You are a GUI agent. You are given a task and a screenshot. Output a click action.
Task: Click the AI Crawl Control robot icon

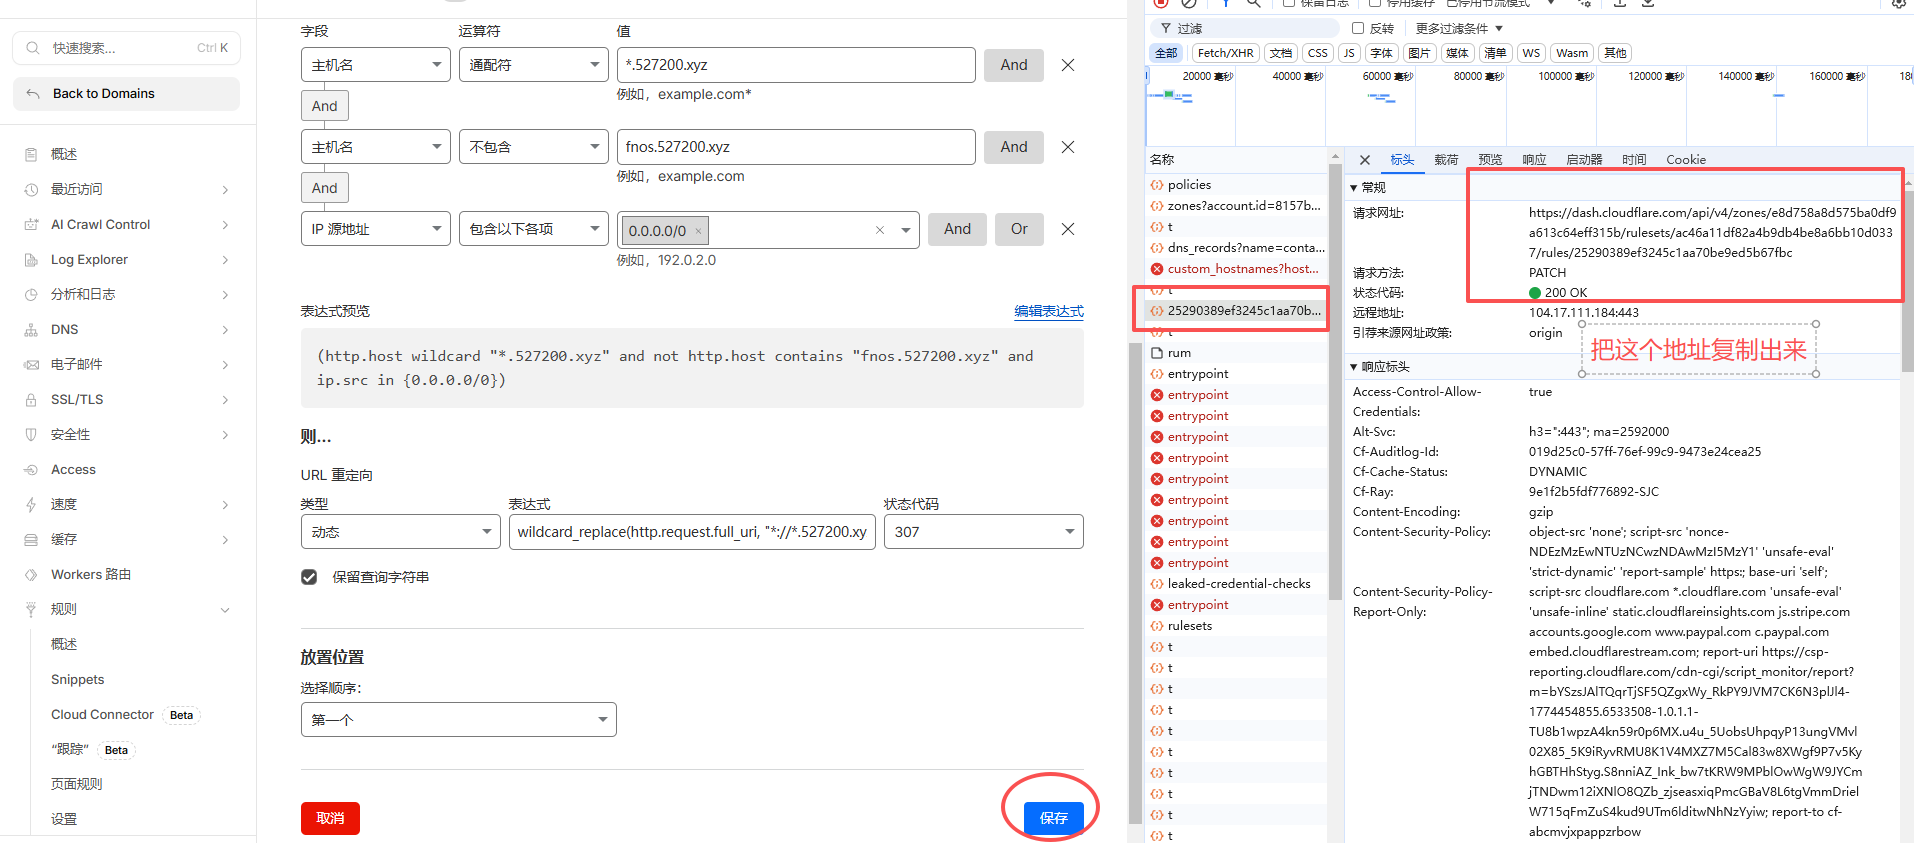click(31, 224)
